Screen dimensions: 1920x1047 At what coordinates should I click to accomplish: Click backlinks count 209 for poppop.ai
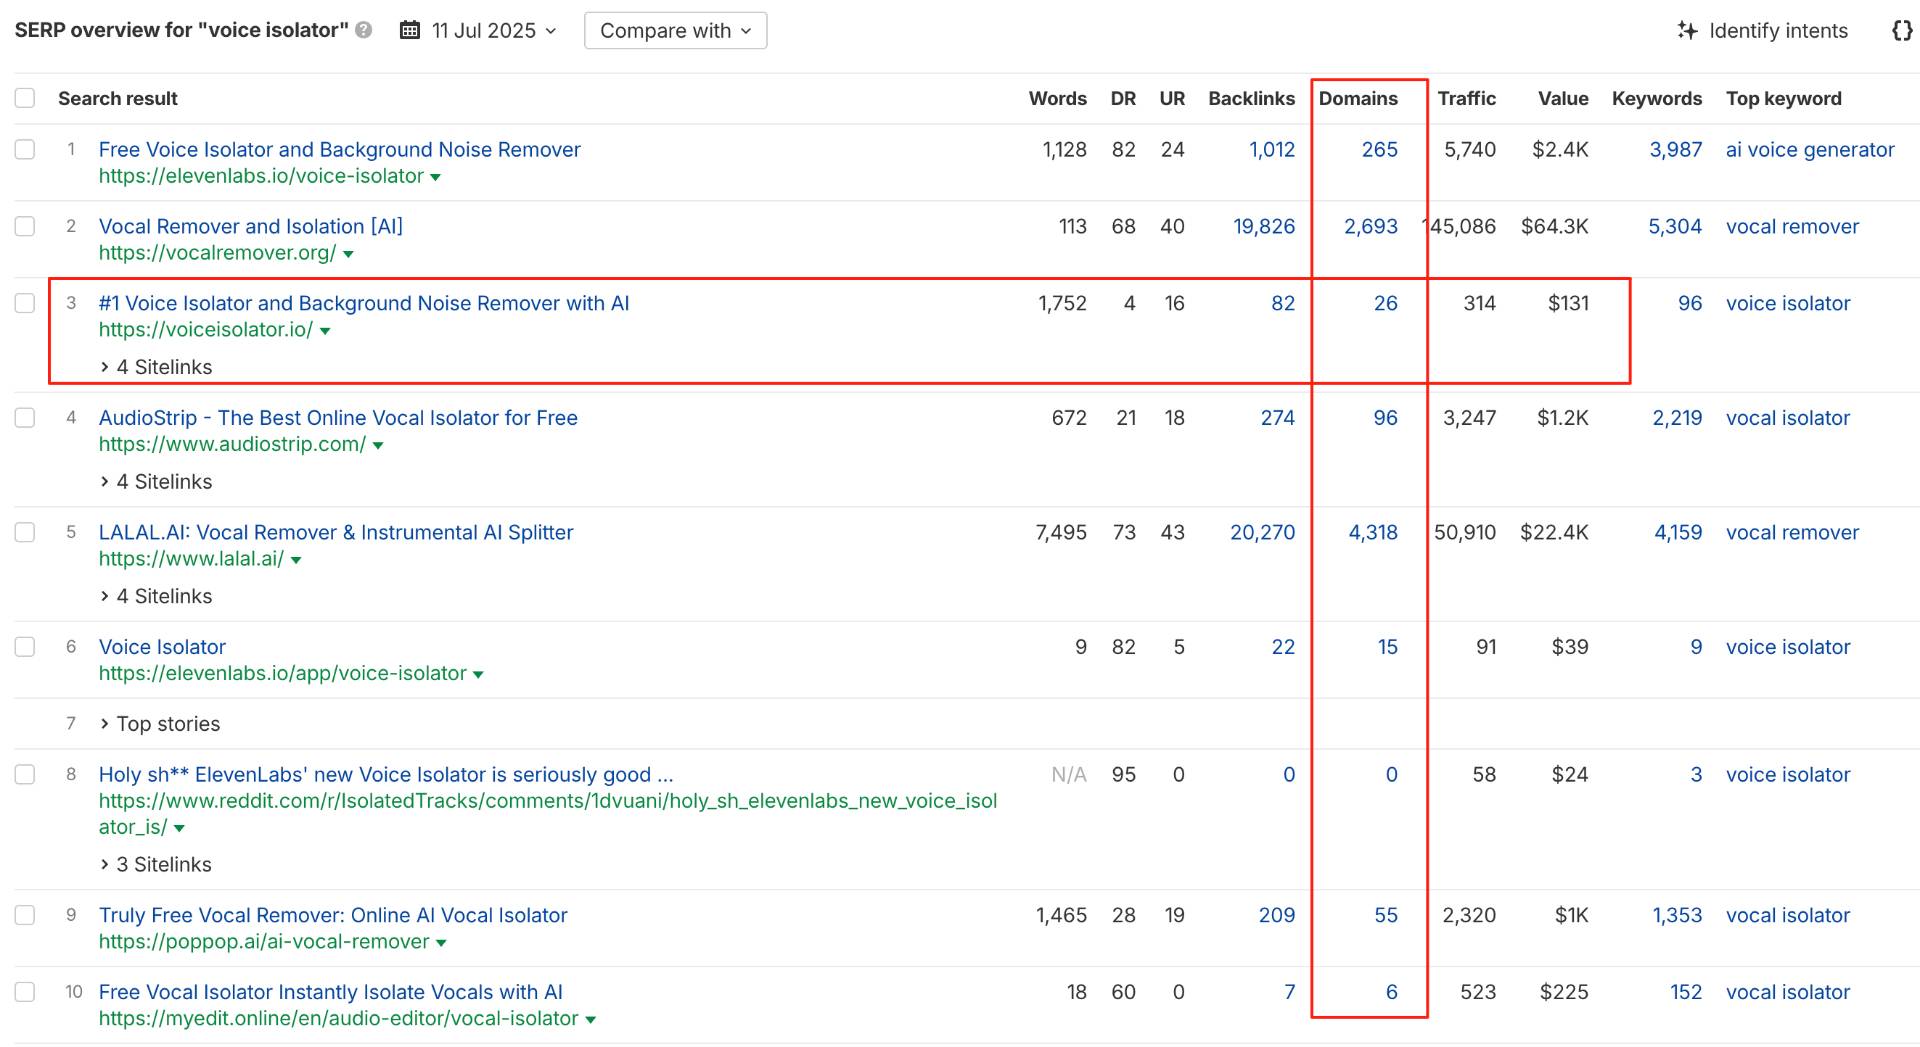(1277, 915)
